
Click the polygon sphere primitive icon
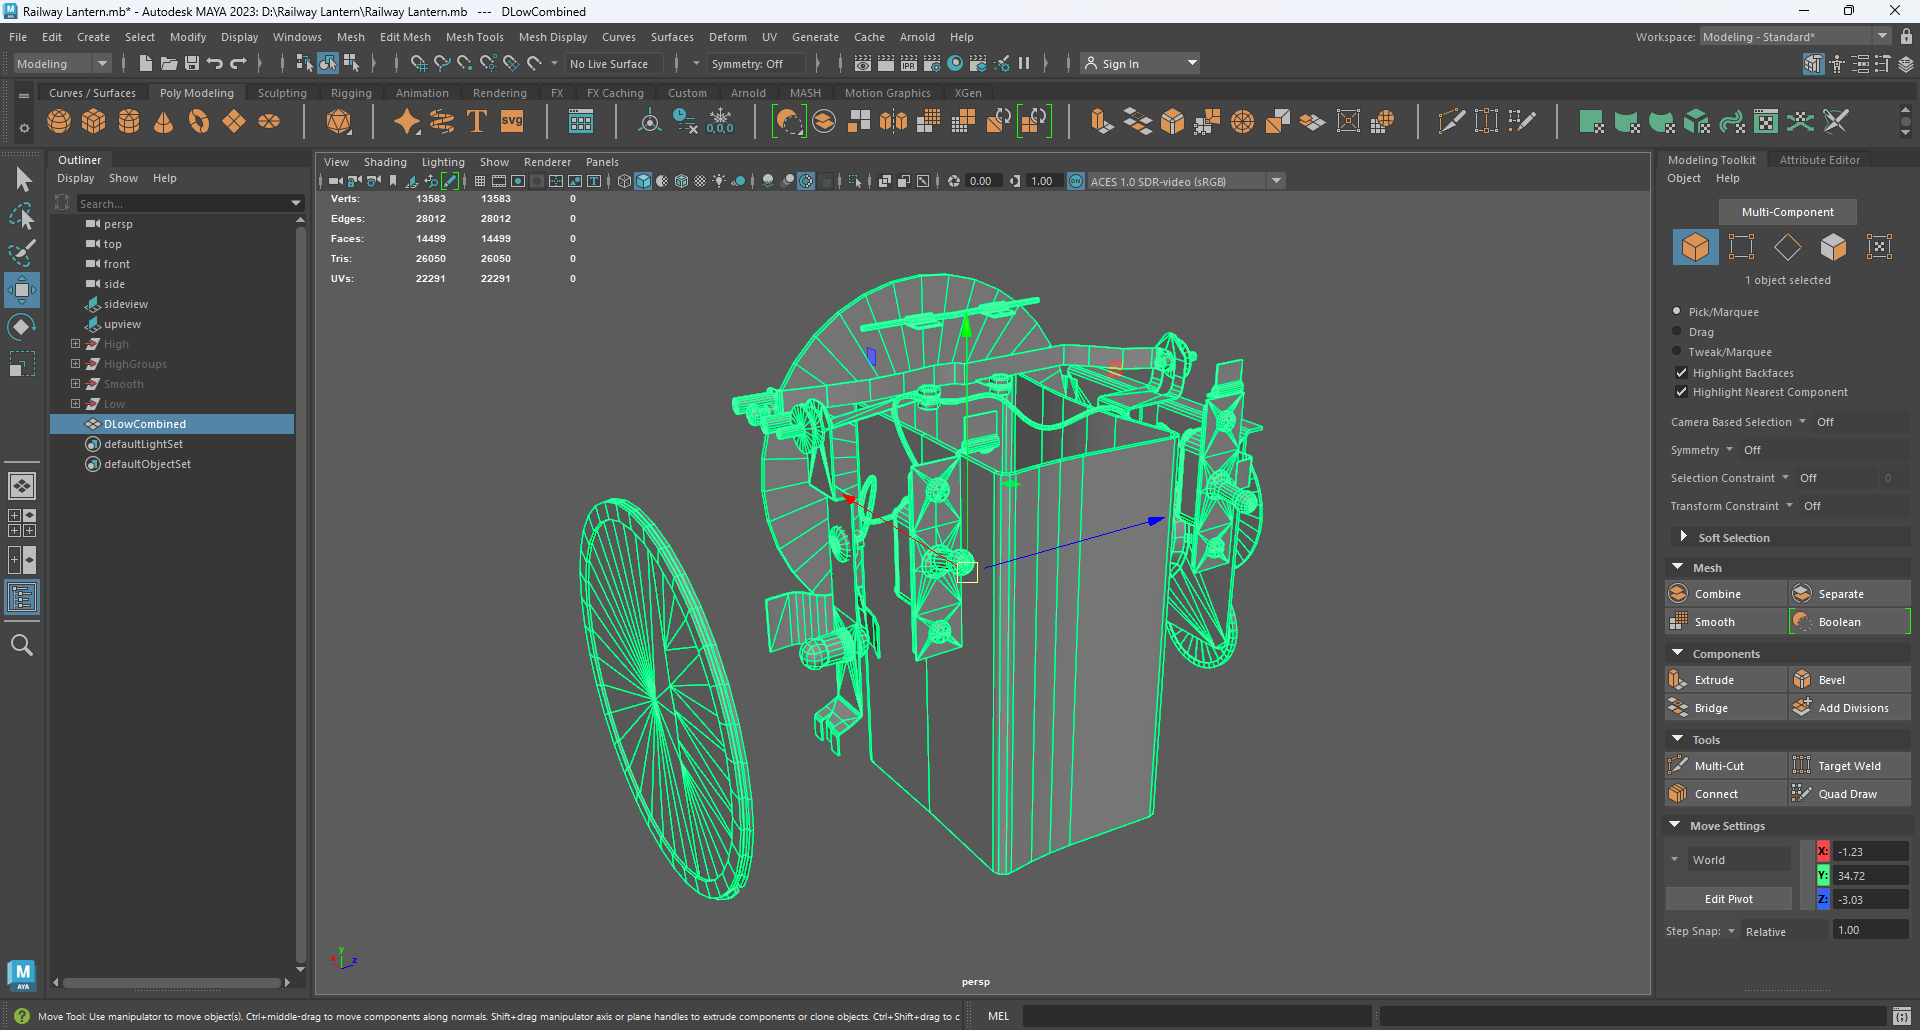tap(59, 121)
